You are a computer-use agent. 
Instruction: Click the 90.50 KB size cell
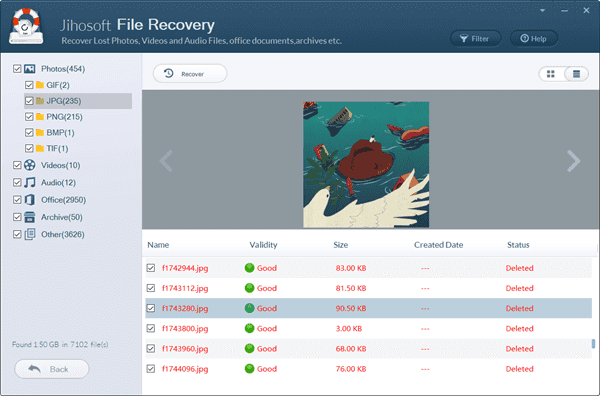pos(351,308)
